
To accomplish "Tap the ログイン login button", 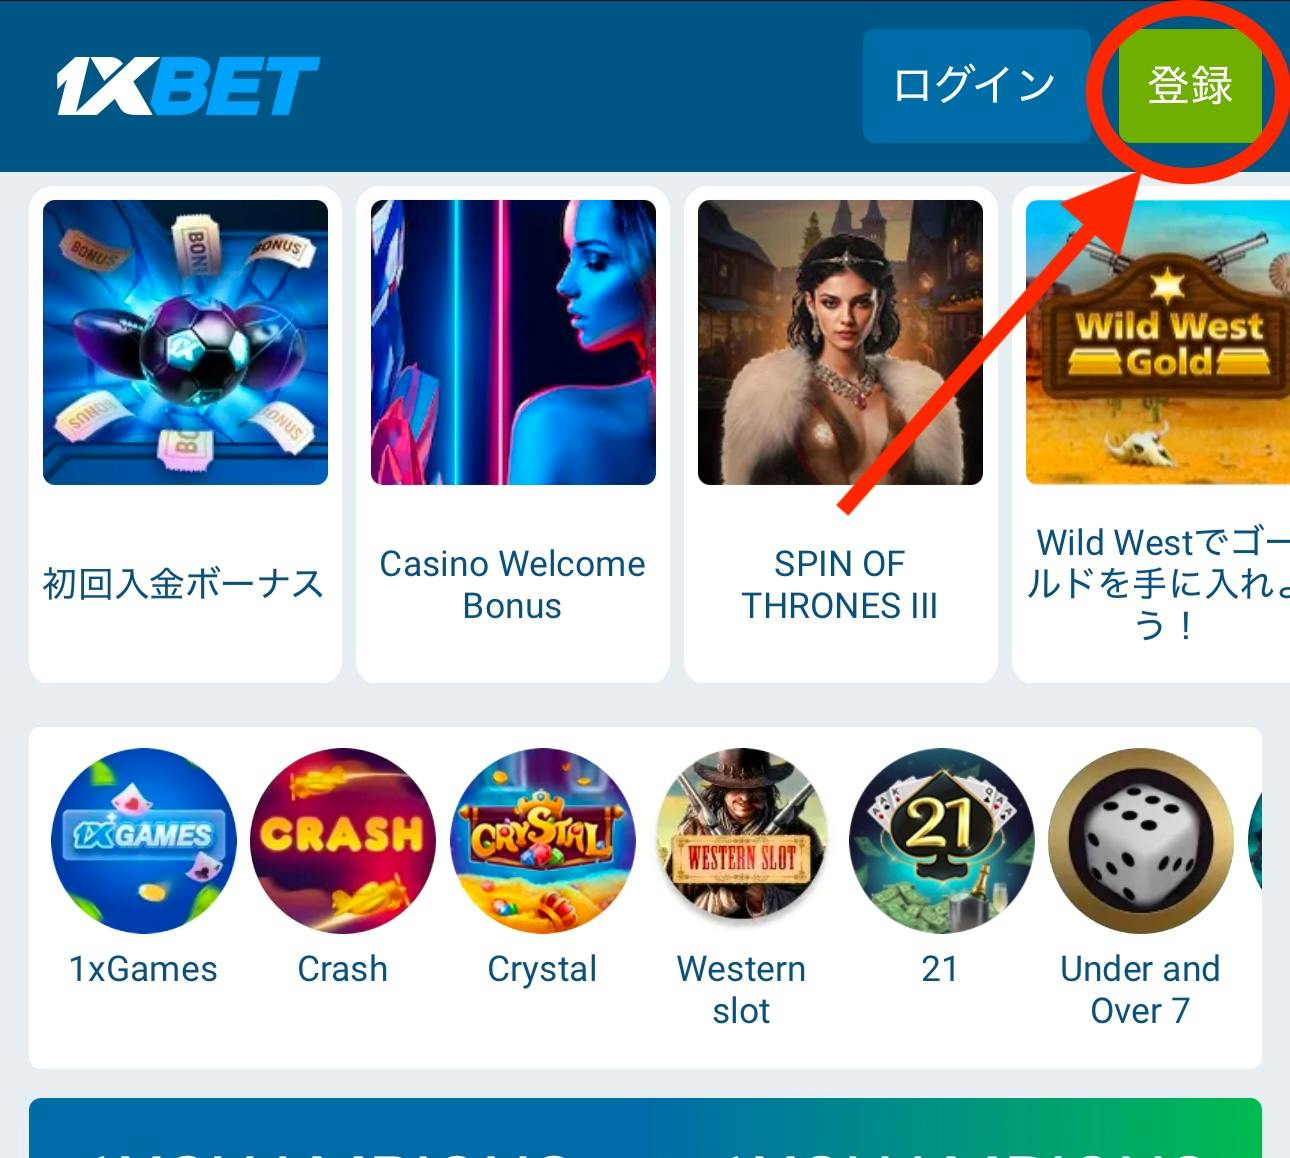I will [975, 85].
